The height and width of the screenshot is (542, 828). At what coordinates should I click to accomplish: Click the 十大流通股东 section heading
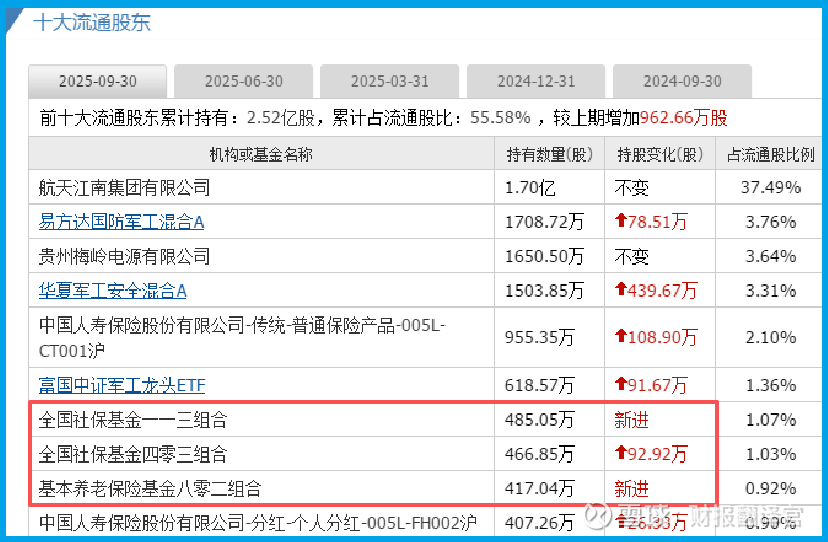[x=92, y=23]
